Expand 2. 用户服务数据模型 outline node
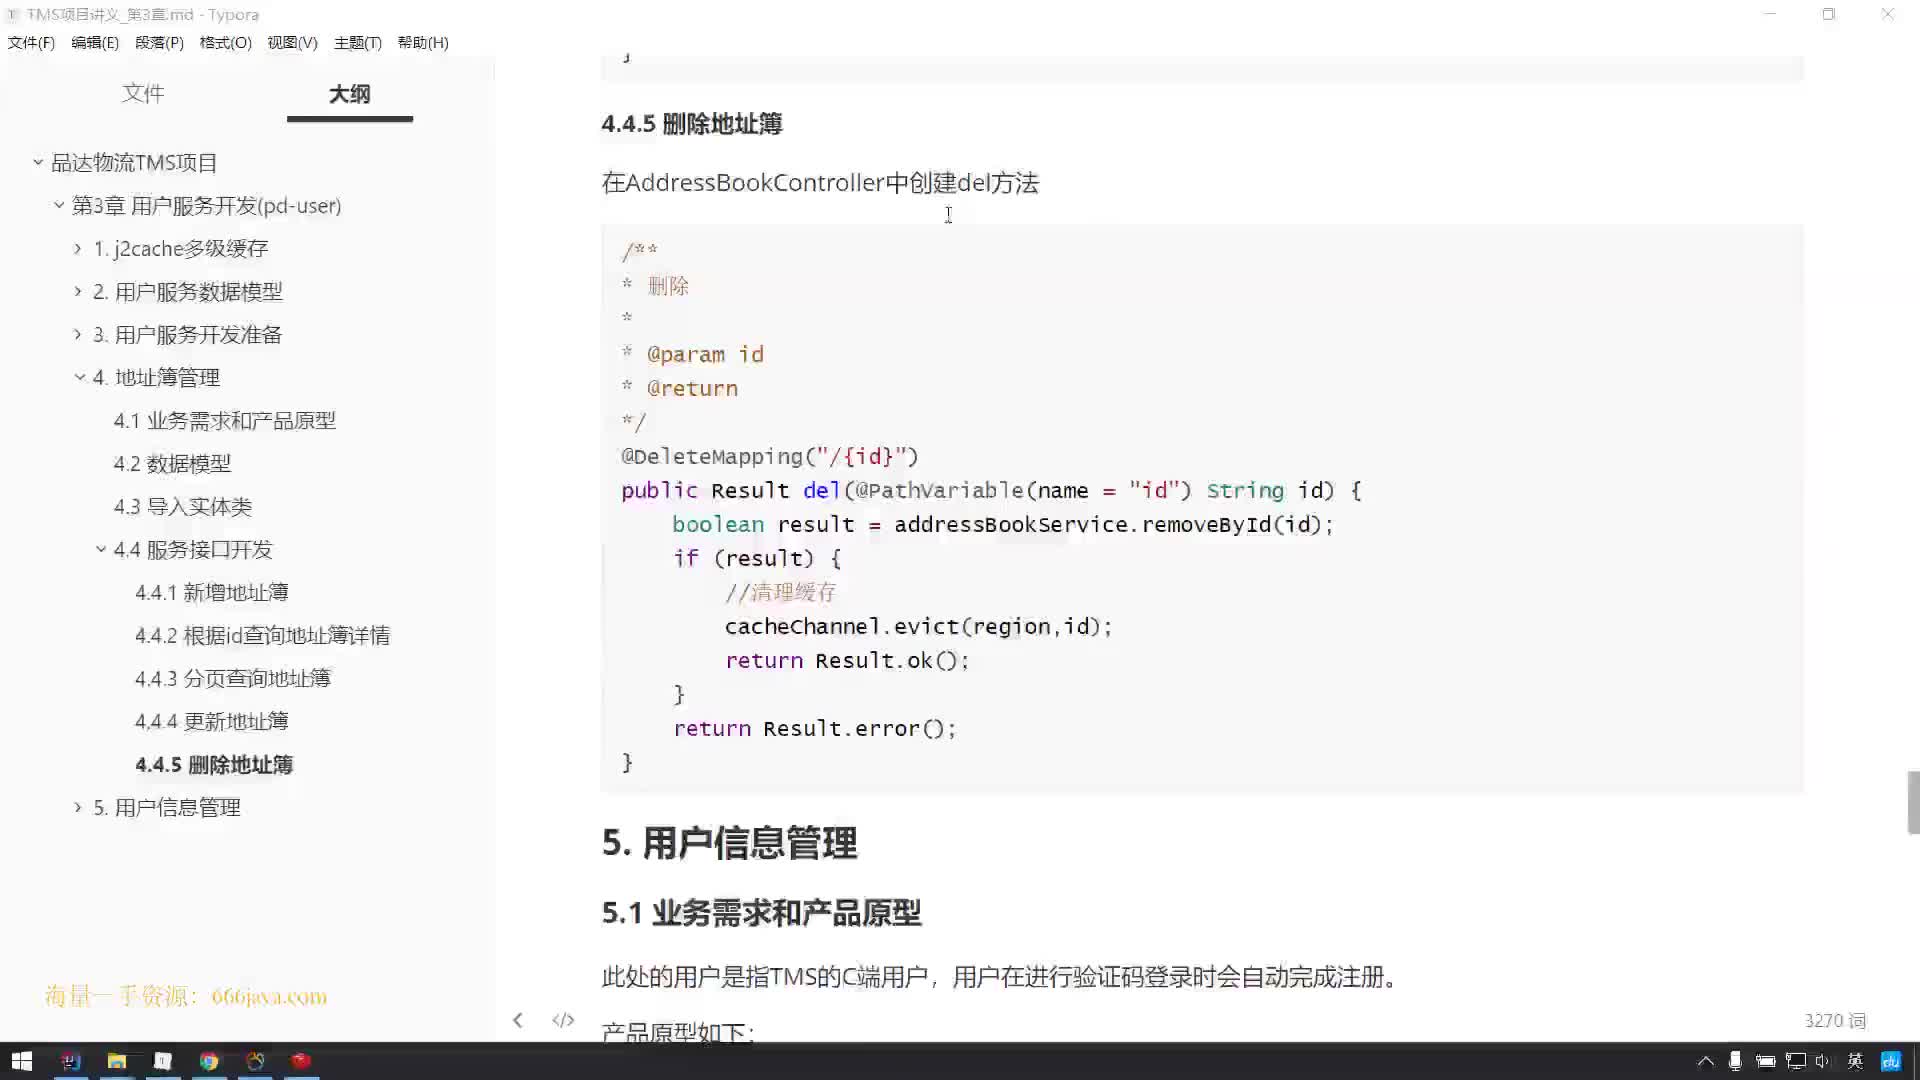The image size is (1920, 1080). [x=78, y=291]
